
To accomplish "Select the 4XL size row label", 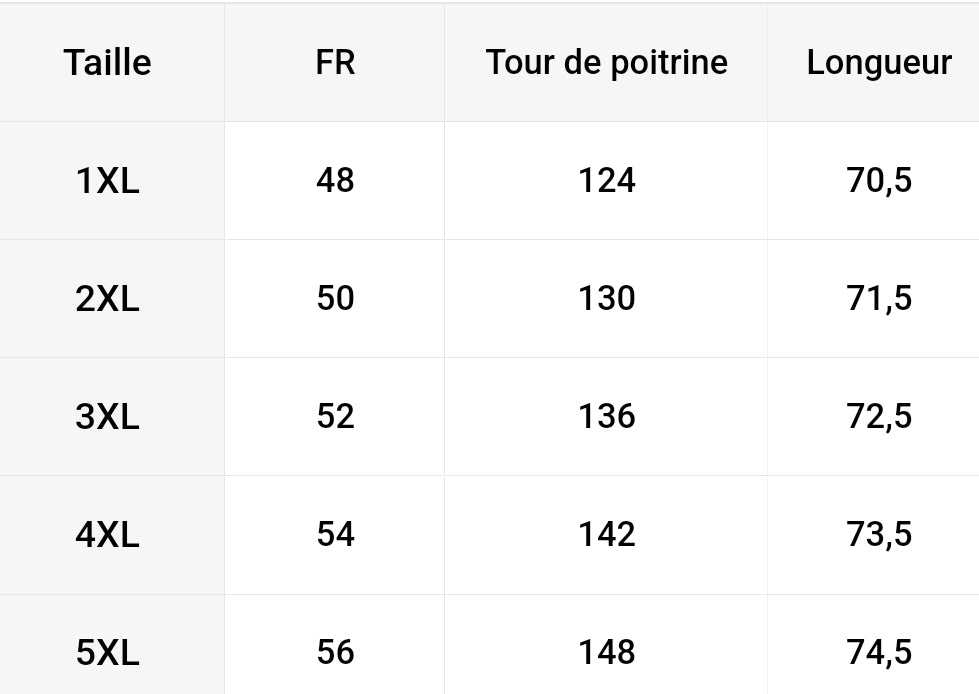I will coord(107,535).
